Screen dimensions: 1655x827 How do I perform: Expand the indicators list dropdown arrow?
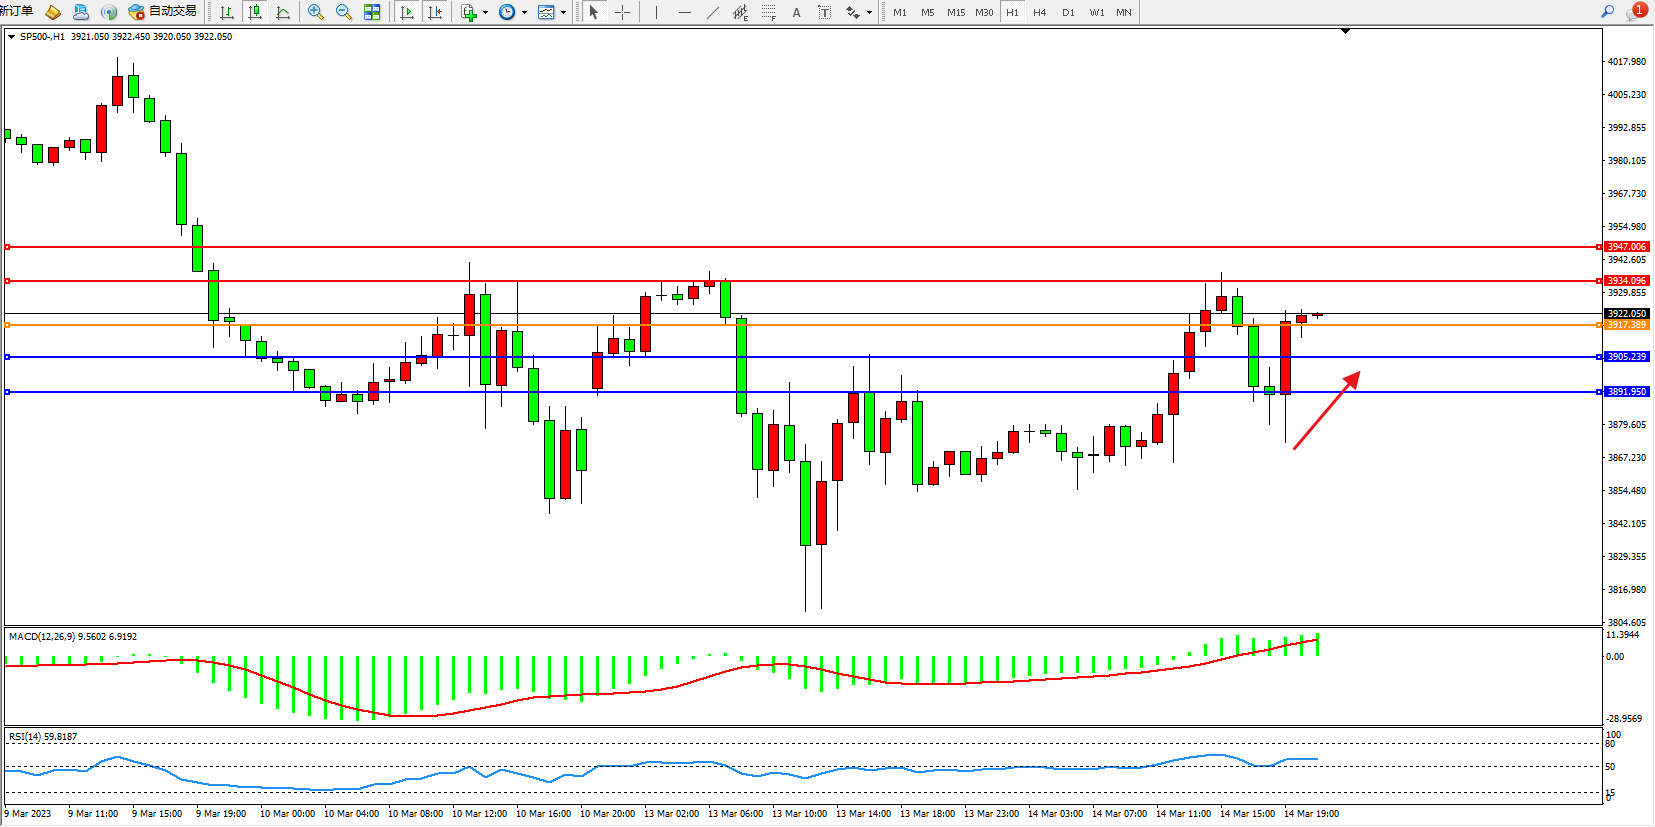tap(486, 13)
